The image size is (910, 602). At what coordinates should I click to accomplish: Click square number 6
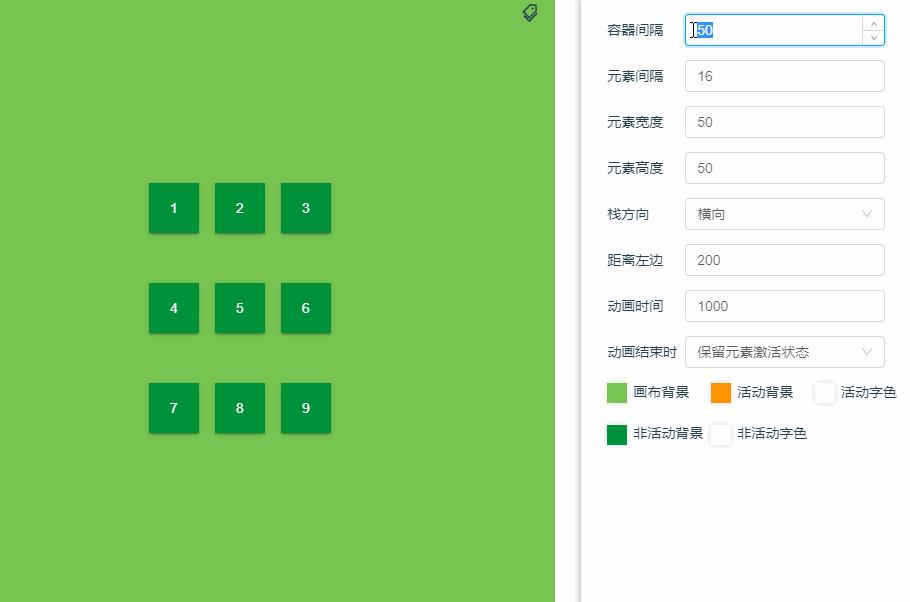[x=306, y=308]
